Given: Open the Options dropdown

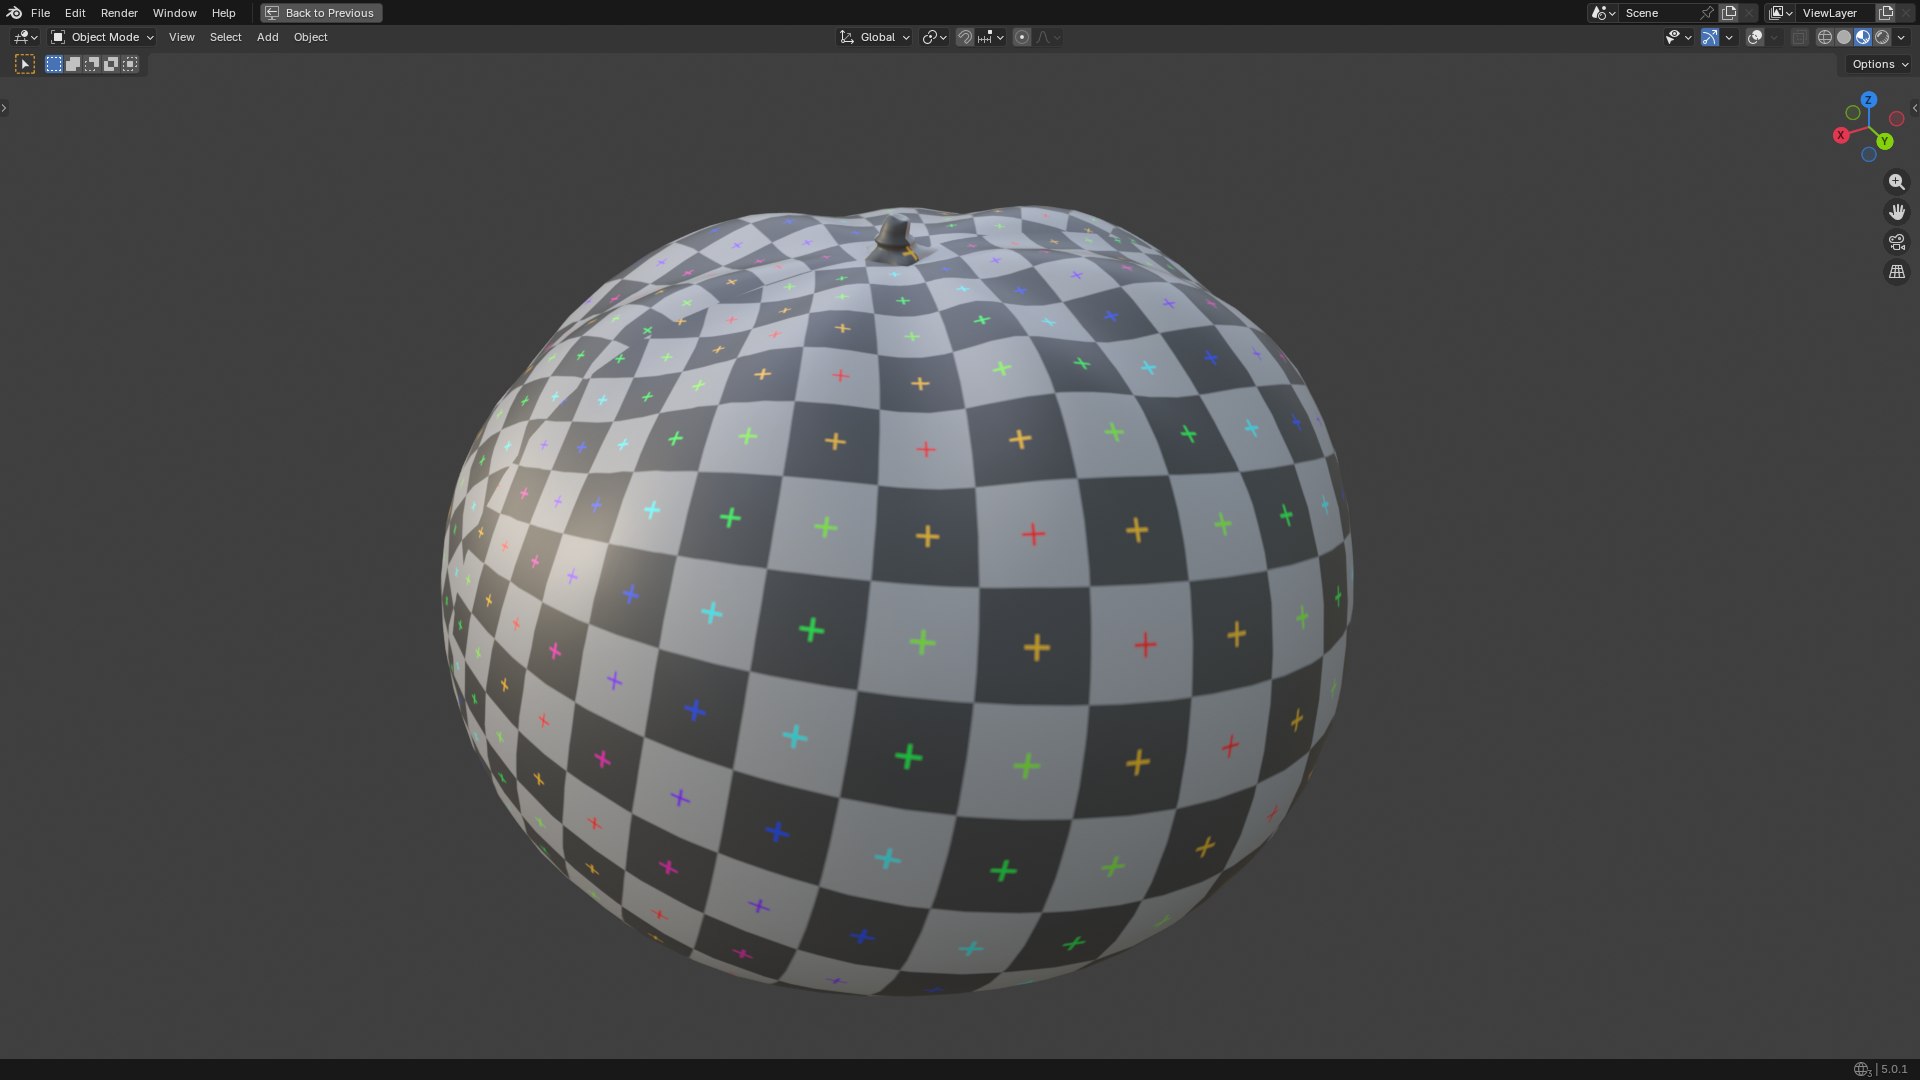Looking at the screenshot, I should [1880, 64].
